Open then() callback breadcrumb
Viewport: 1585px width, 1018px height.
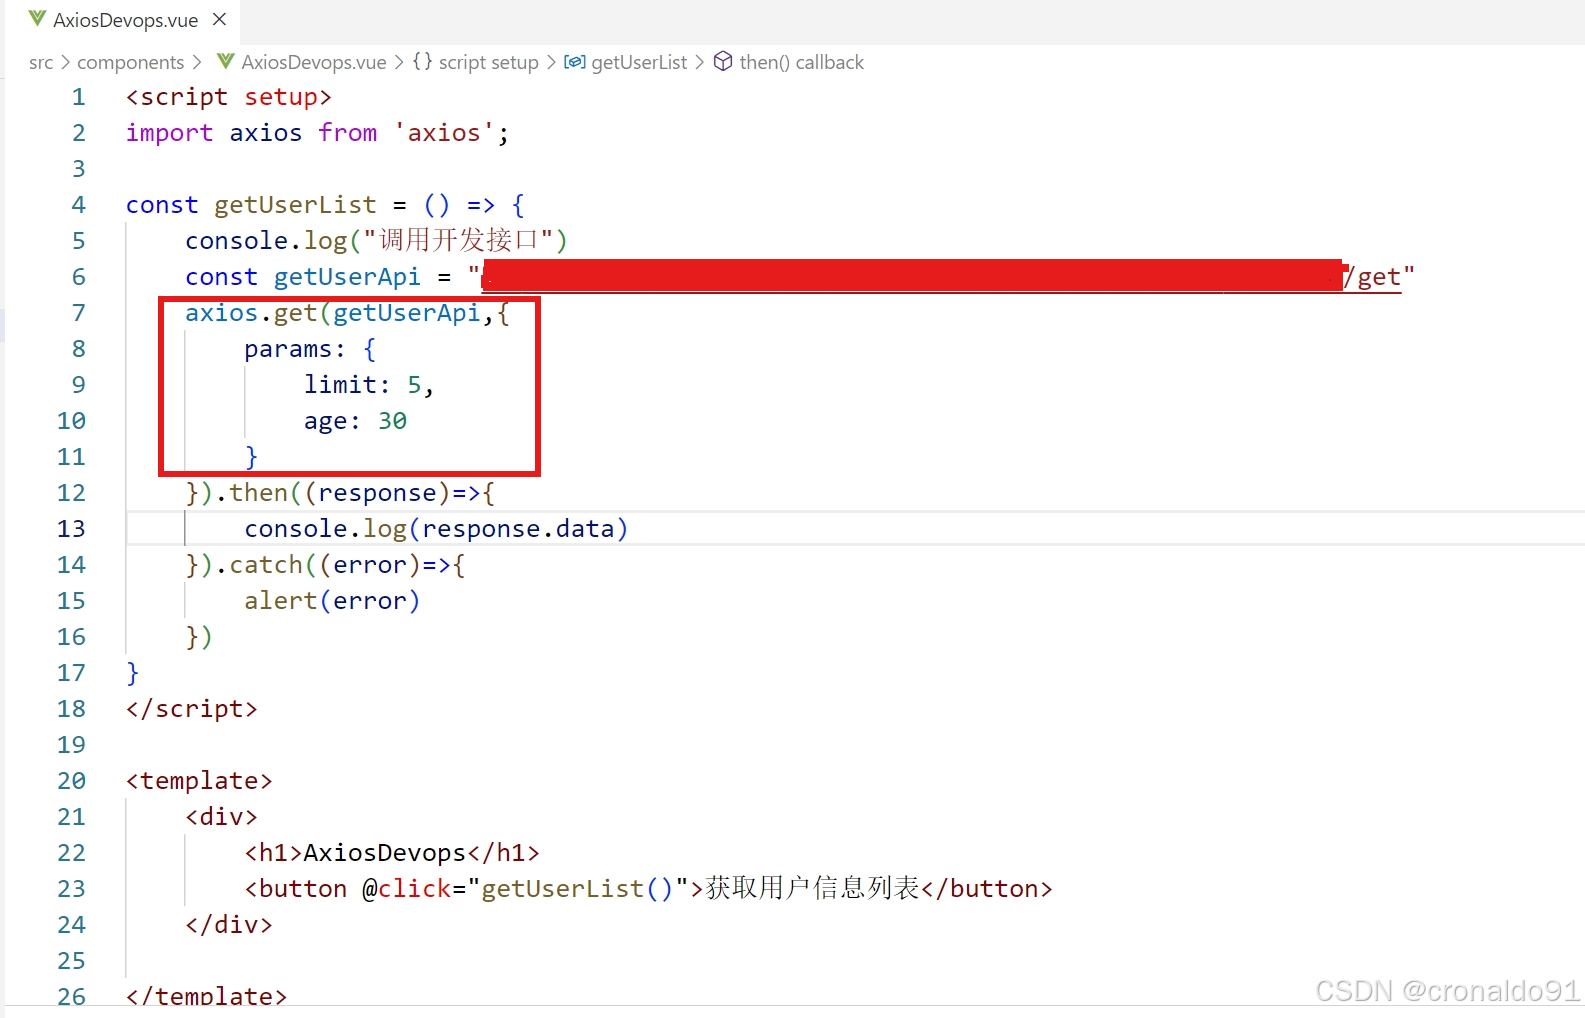click(x=802, y=62)
